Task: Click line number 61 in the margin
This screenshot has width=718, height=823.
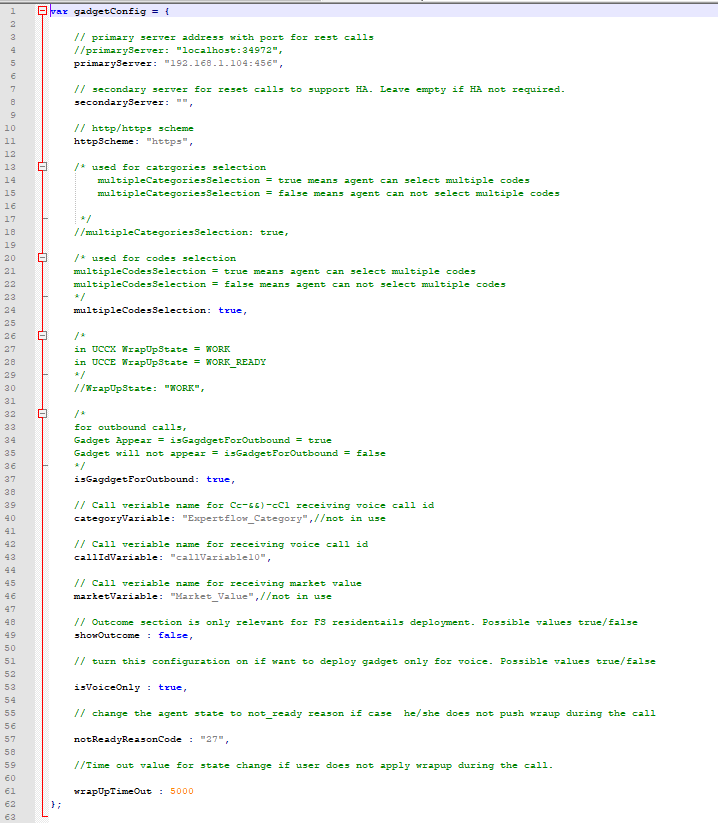Action: [14, 791]
